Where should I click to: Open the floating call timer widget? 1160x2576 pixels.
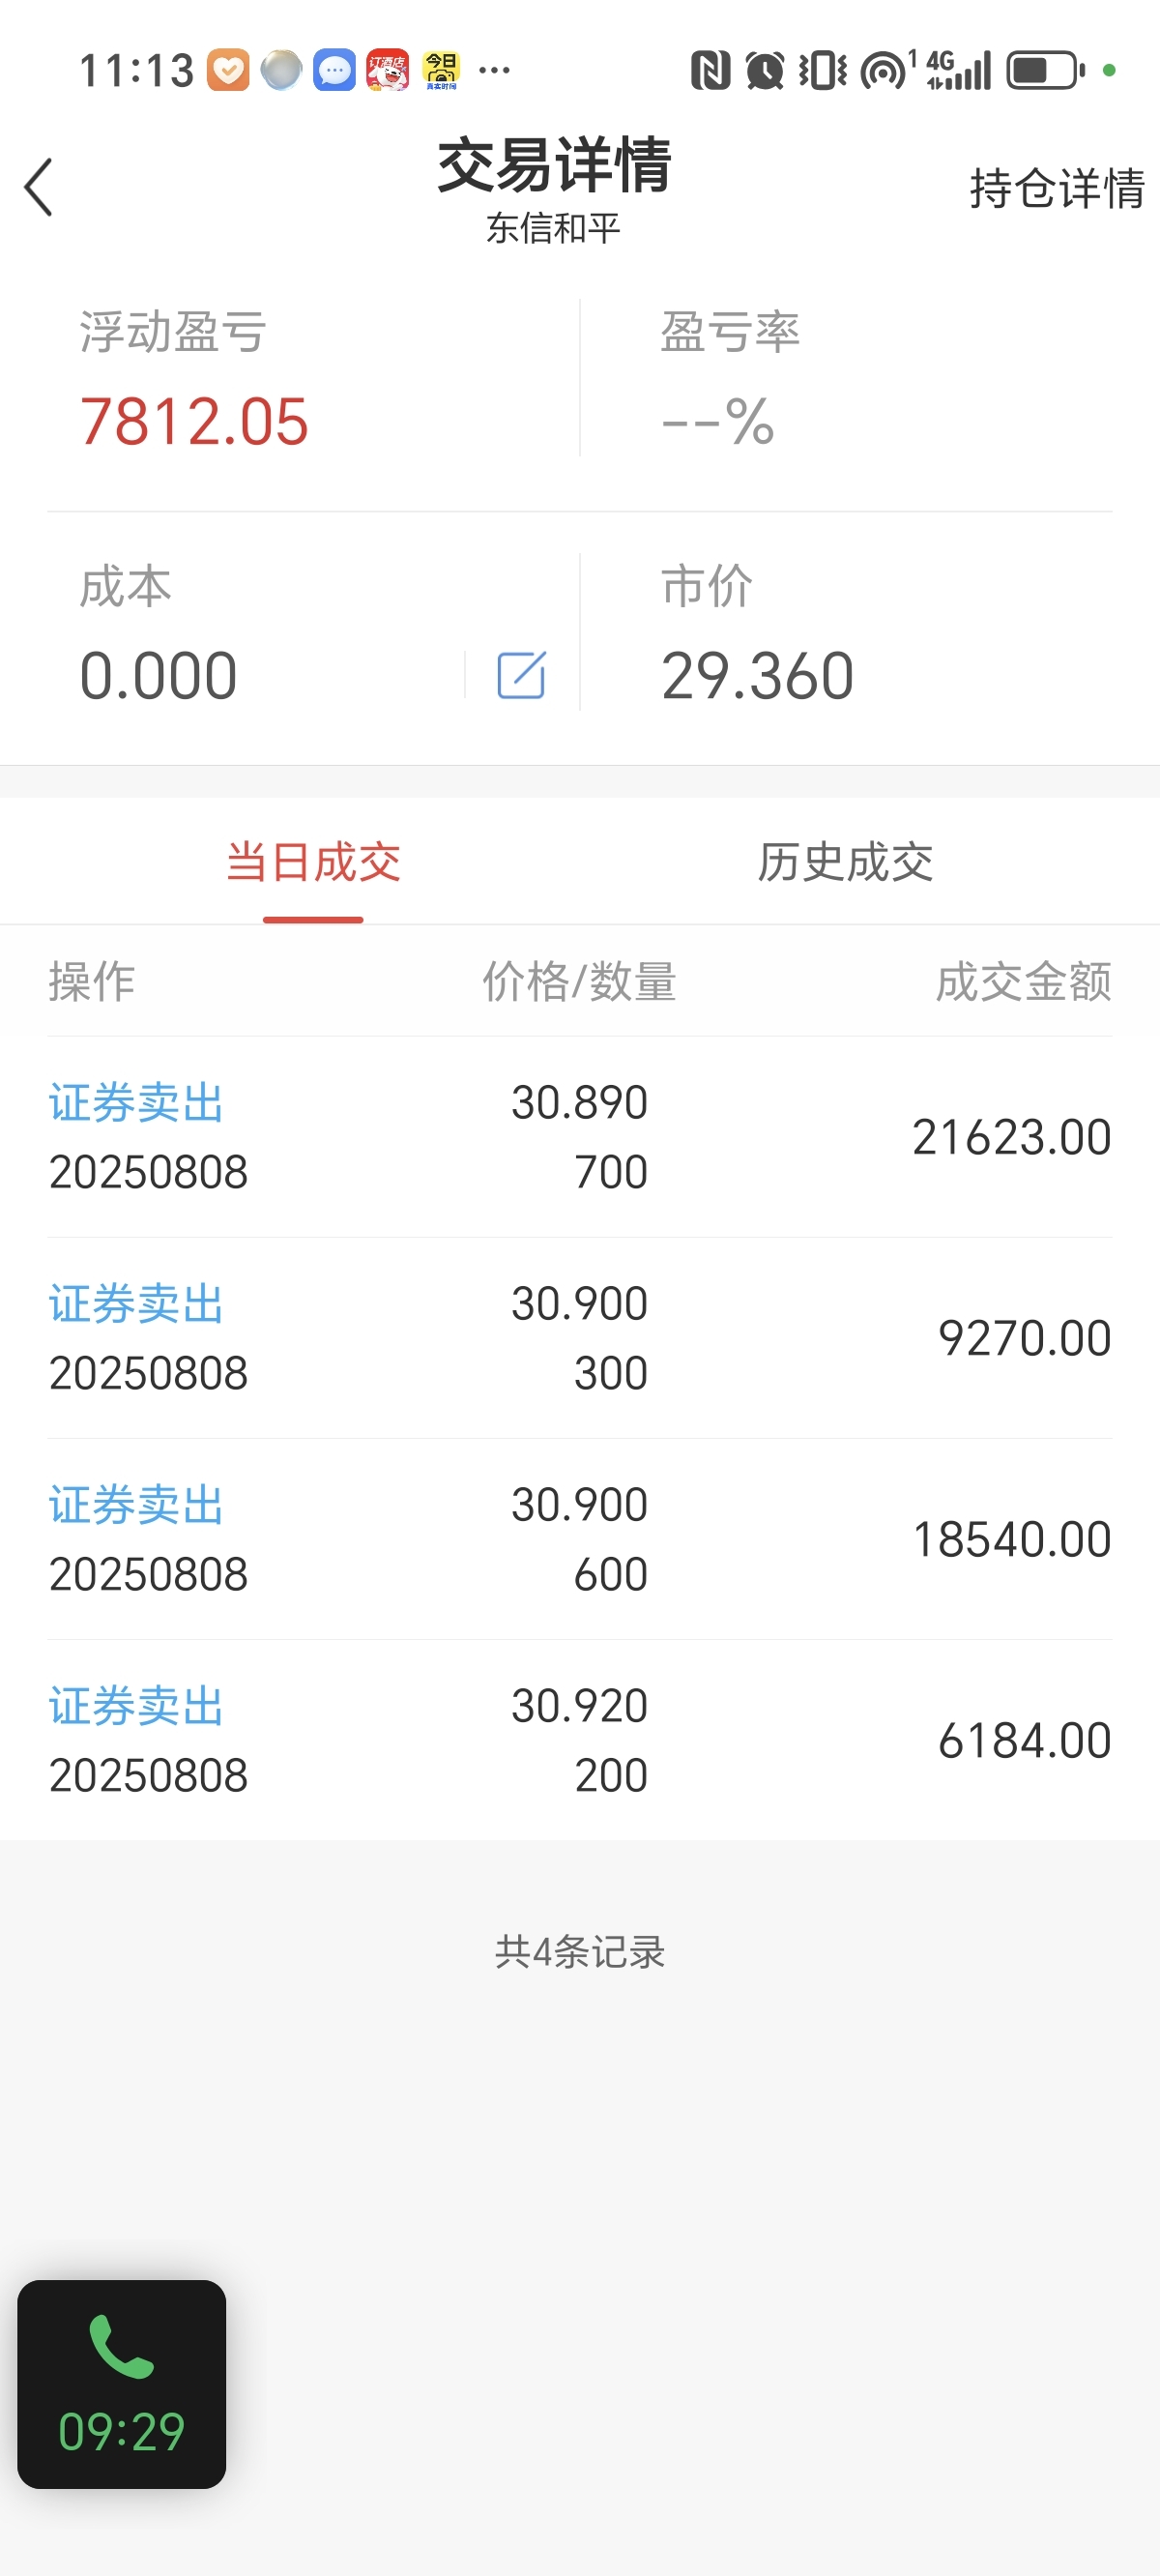121,2384
